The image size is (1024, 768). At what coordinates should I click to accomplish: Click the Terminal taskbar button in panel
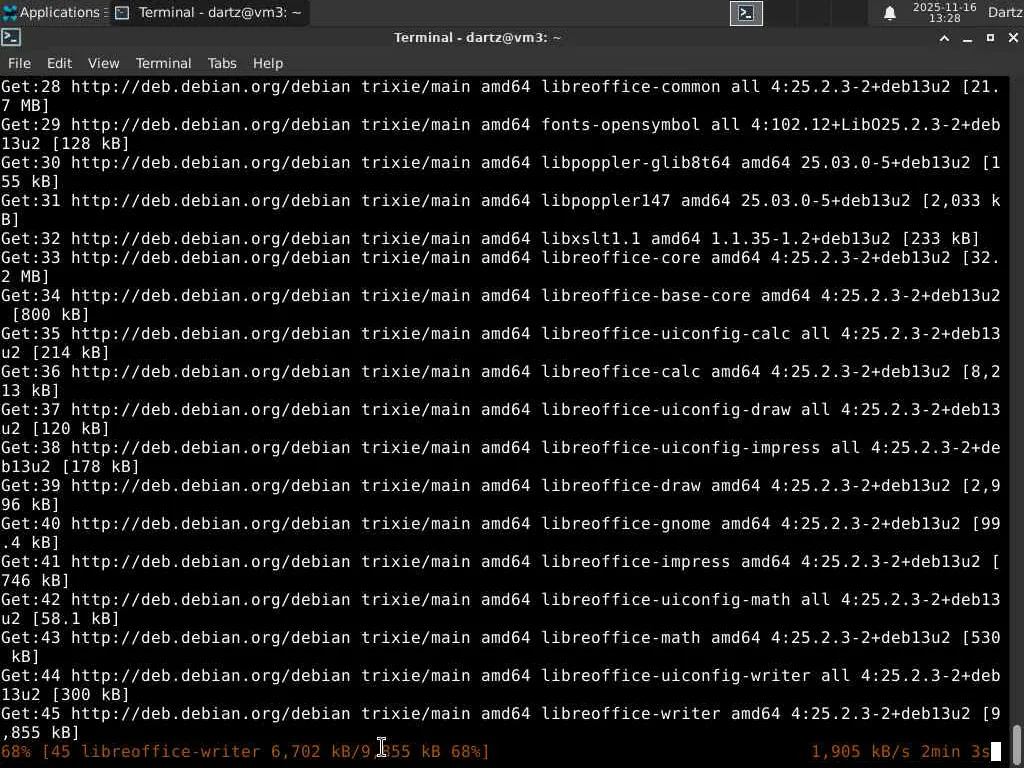(x=209, y=12)
